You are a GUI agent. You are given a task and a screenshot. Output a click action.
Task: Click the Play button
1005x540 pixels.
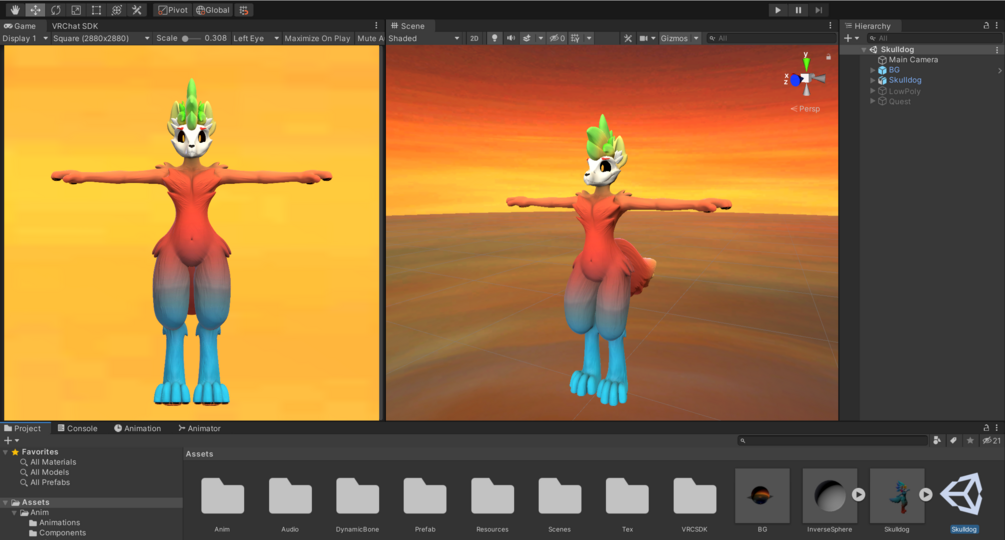[x=777, y=10]
